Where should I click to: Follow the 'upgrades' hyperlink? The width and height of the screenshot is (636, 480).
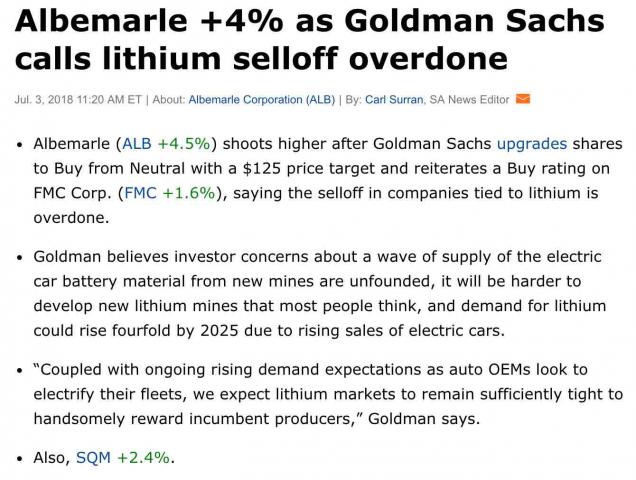pos(532,144)
